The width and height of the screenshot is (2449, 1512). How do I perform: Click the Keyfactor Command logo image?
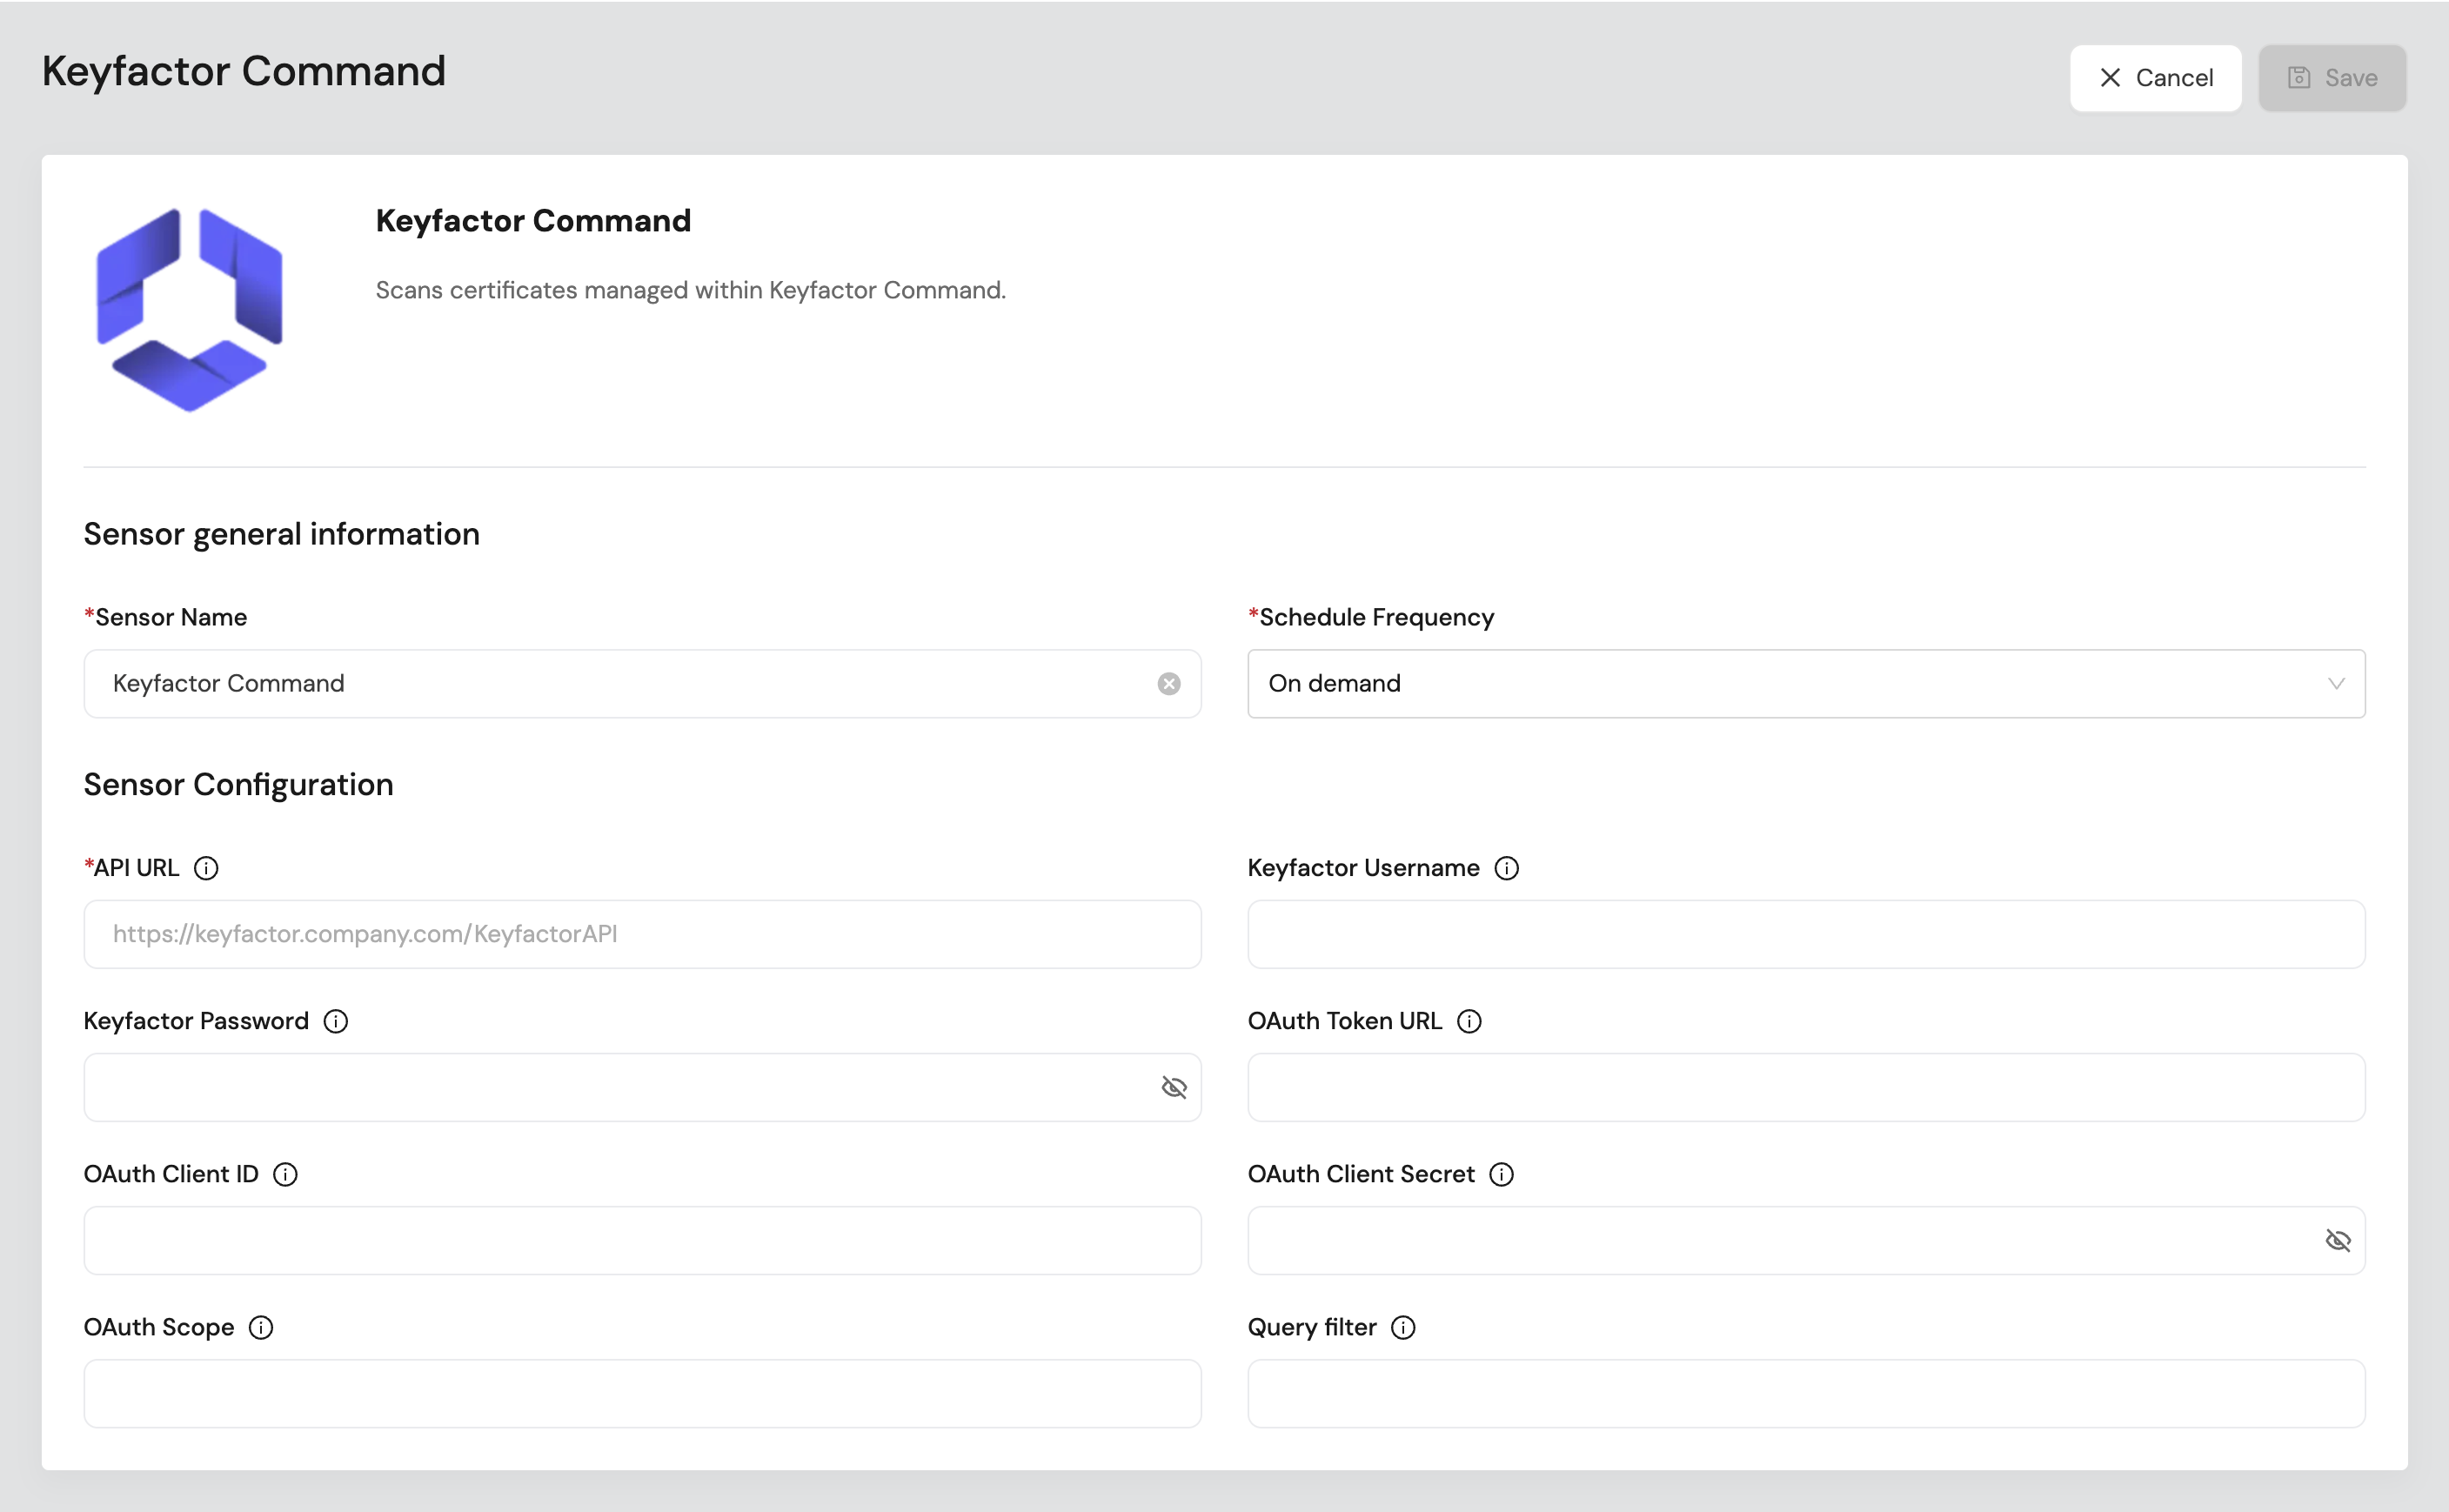point(189,310)
